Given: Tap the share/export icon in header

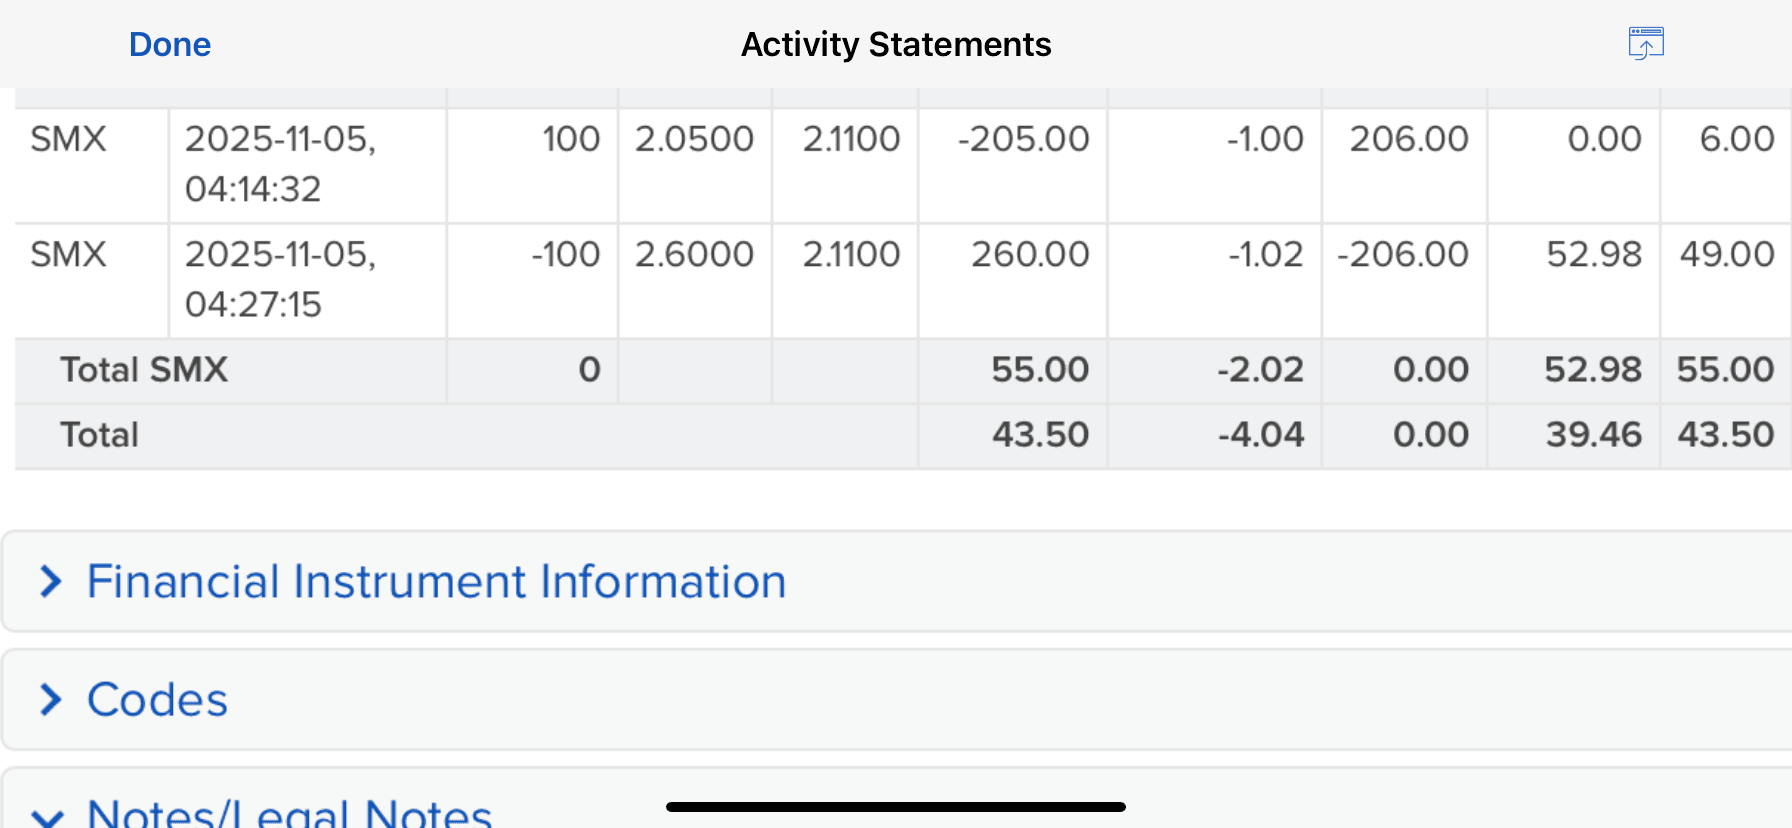Looking at the screenshot, I should coord(1645,44).
